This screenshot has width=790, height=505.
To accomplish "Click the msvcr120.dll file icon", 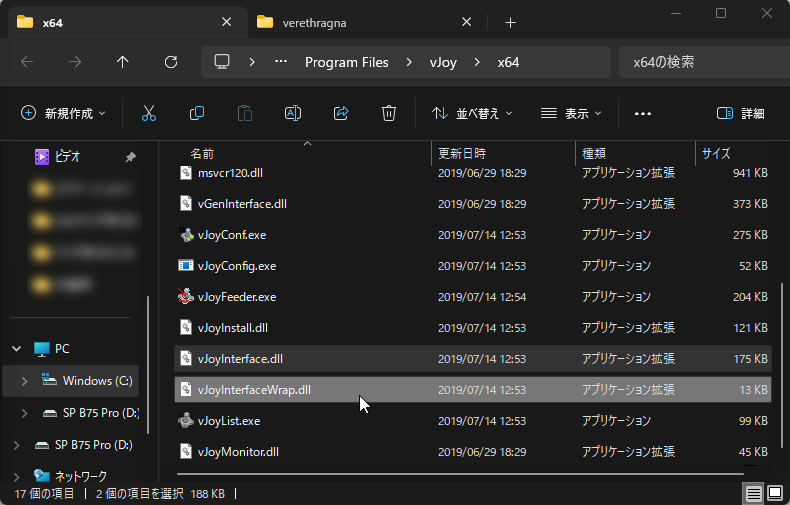I will pyautogui.click(x=186, y=173).
